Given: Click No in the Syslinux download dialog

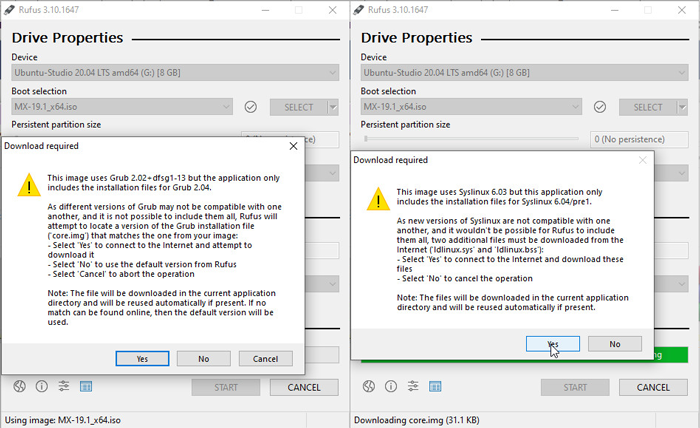Looking at the screenshot, I should [614, 343].
